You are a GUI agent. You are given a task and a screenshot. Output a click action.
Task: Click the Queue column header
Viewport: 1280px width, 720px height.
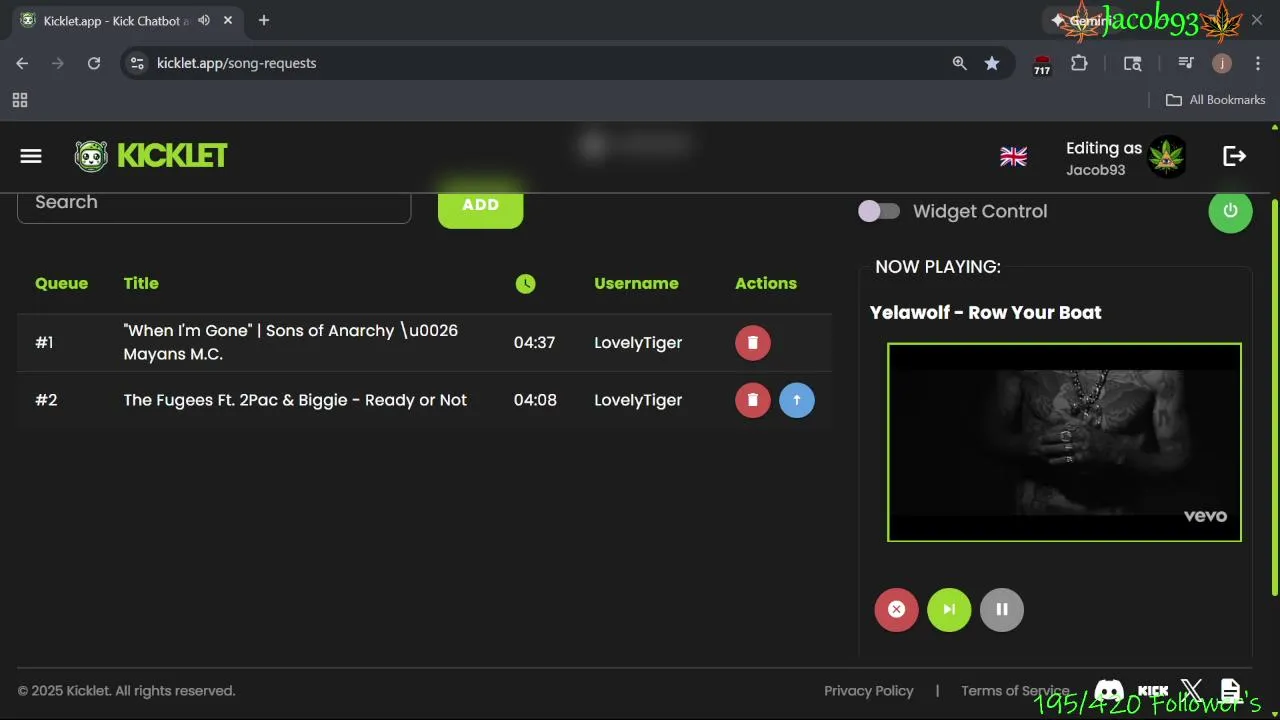(61, 284)
